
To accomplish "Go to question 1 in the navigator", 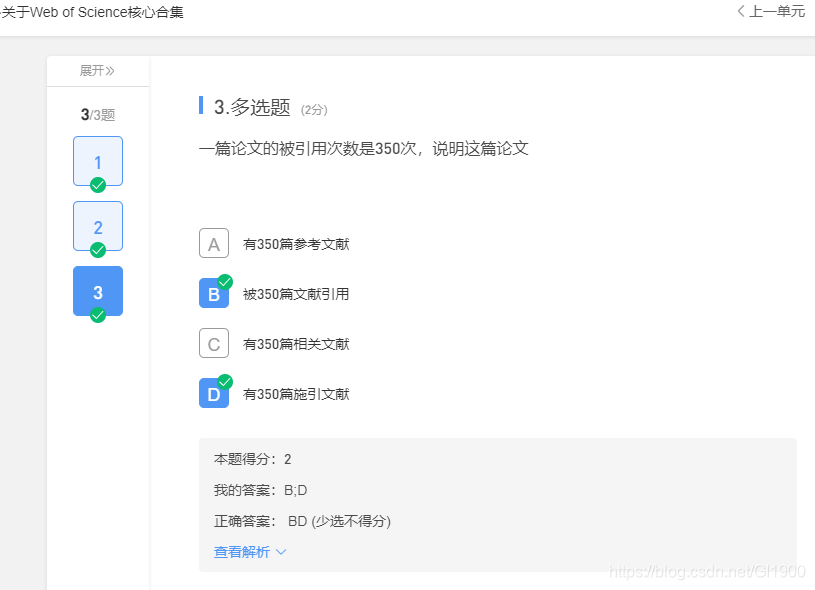I will click(x=98, y=161).
